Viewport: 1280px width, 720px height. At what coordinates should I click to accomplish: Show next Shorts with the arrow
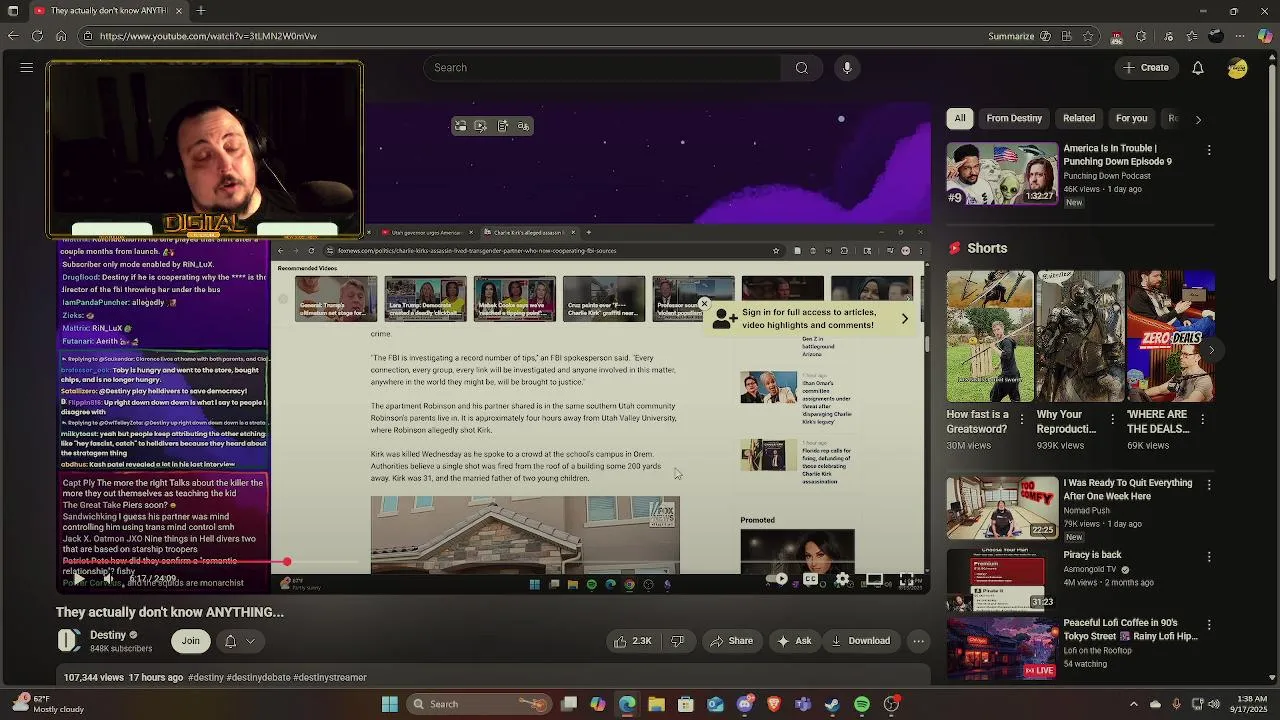click(x=1211, y=350)
